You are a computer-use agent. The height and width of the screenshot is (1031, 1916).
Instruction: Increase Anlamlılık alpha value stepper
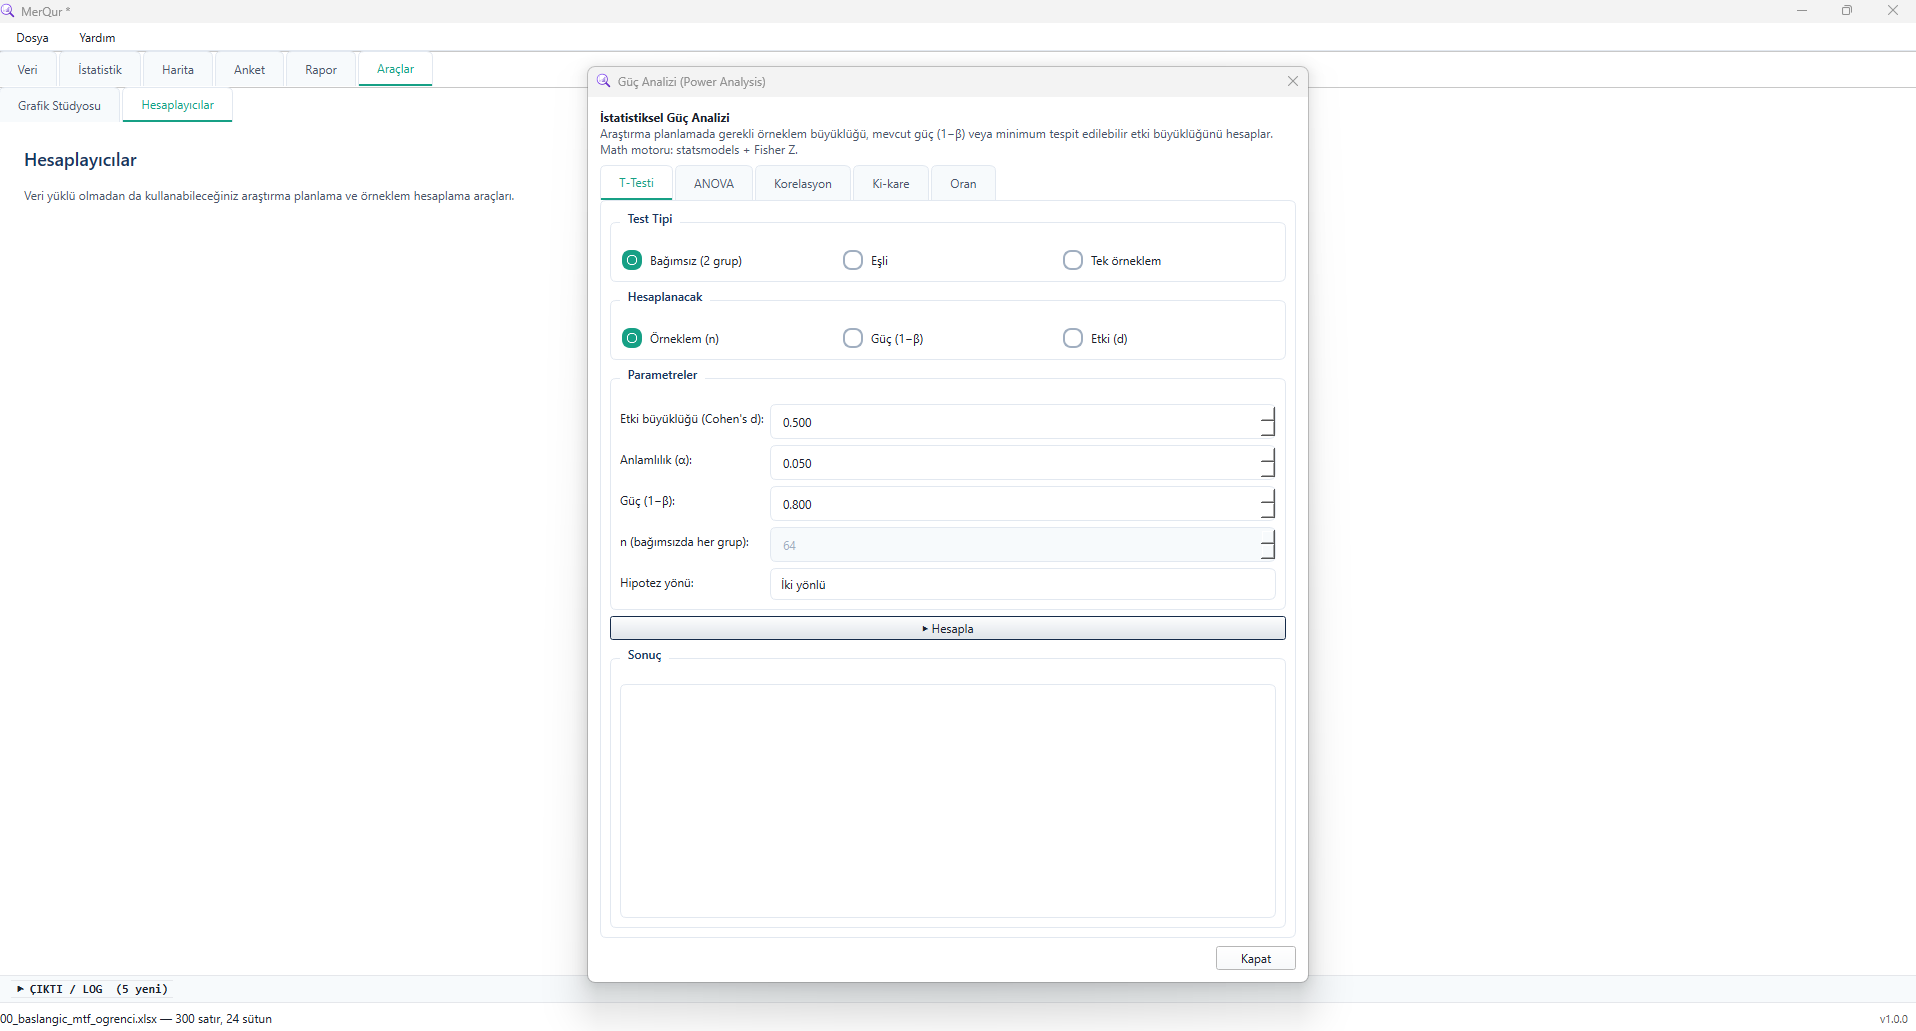point(1268,454)
